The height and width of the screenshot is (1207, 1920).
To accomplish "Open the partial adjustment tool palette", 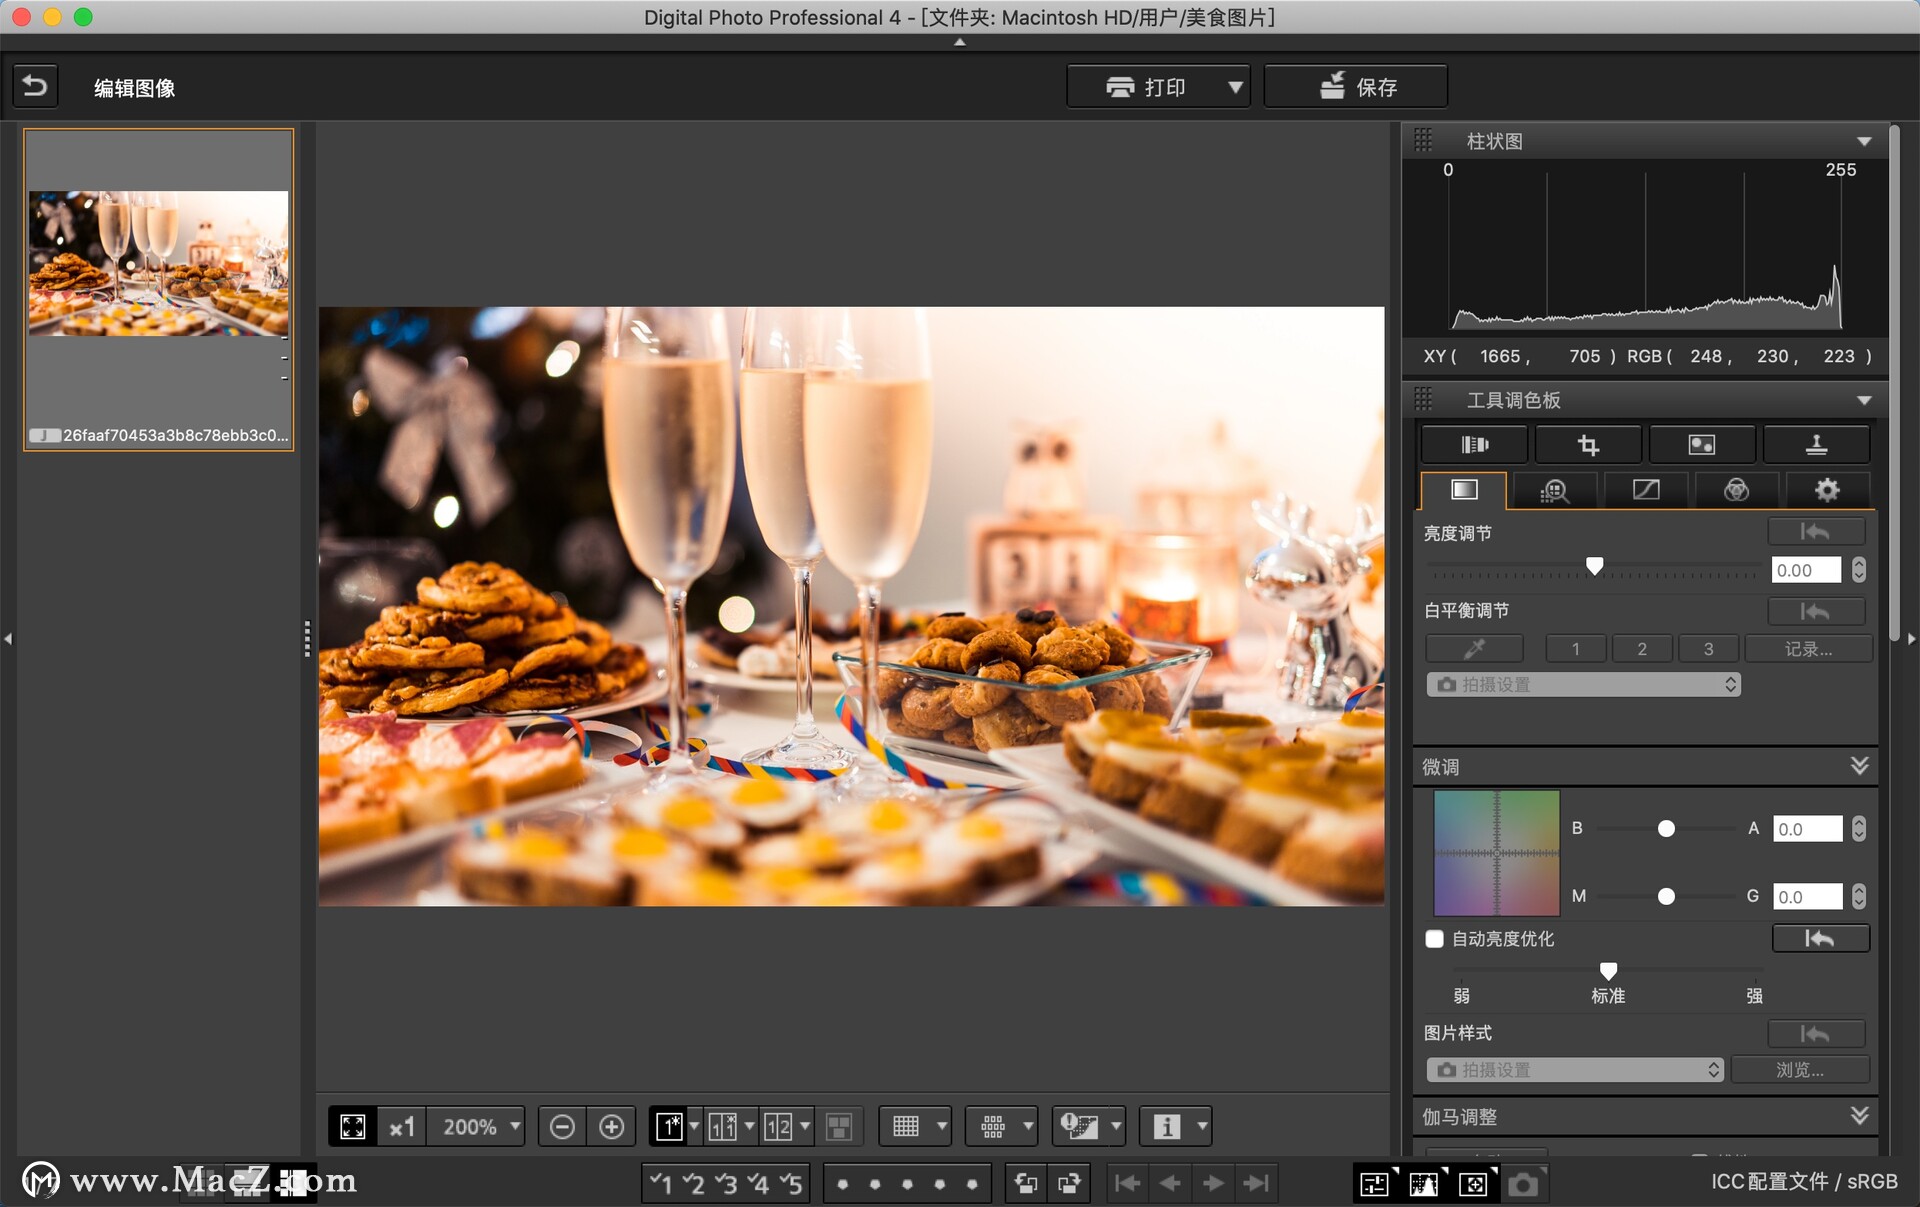I will 1702,444.
